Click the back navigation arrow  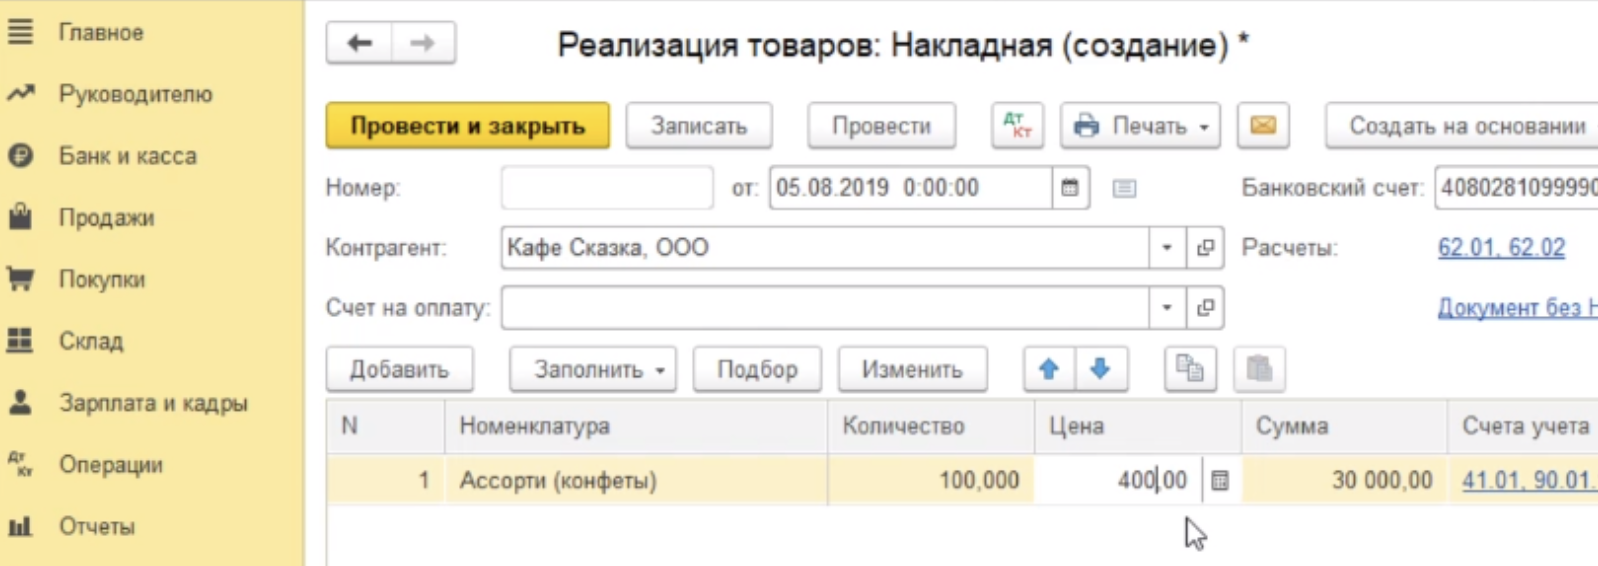coord(359,43)
